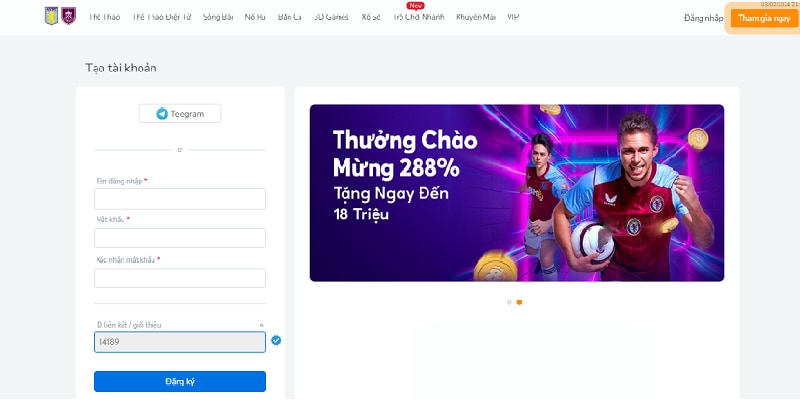Screen dimensions: 800x400
Task: Click the Tham gia ngay button
Action: pos(764,18)
